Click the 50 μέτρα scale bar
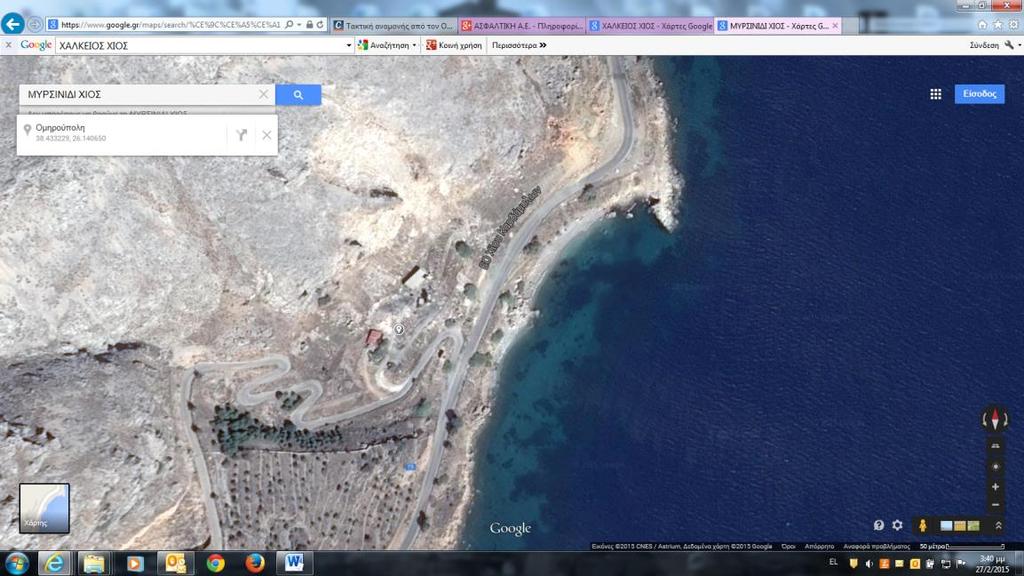Image resolution: width=1024 pixels, height=576 pixels. 962,546
